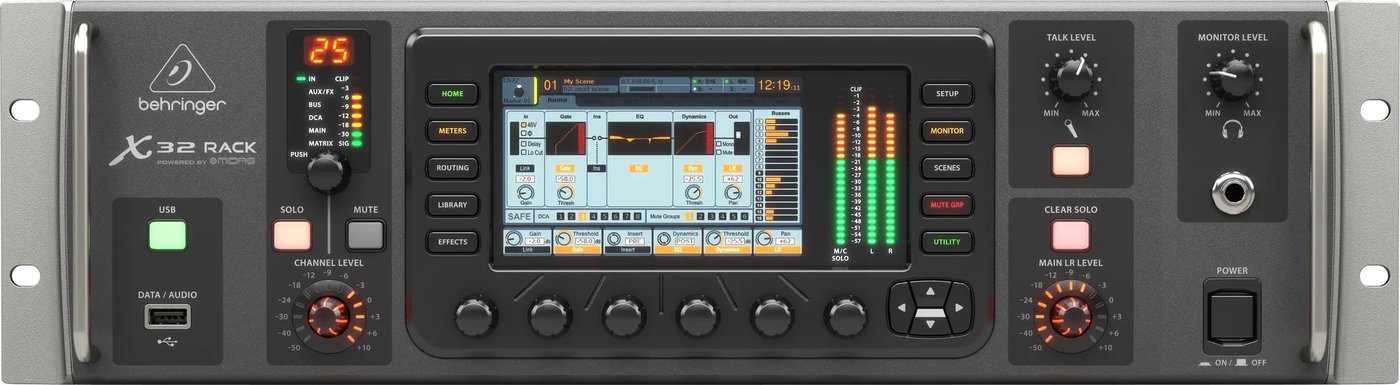This screenshot has width=1400, height=385.
Task: Click the orange Dyn button
Action: point(693,168)
